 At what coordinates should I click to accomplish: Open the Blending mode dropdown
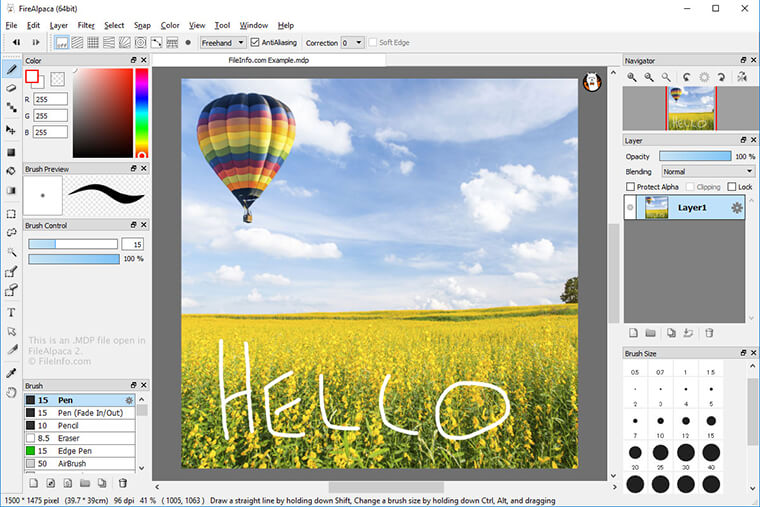click(707, 172)
